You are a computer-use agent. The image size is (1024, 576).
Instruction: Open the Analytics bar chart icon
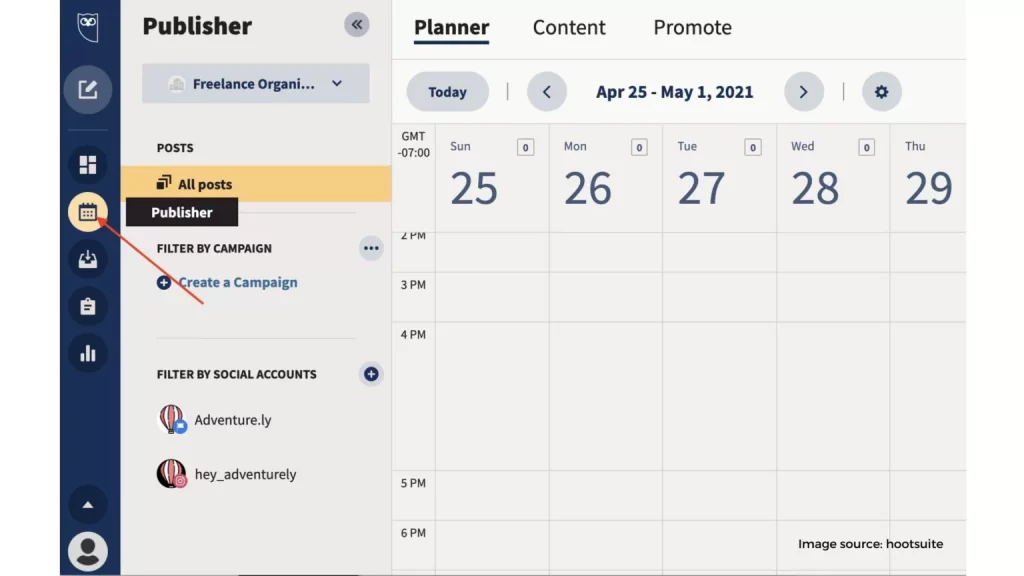point(88,354)
